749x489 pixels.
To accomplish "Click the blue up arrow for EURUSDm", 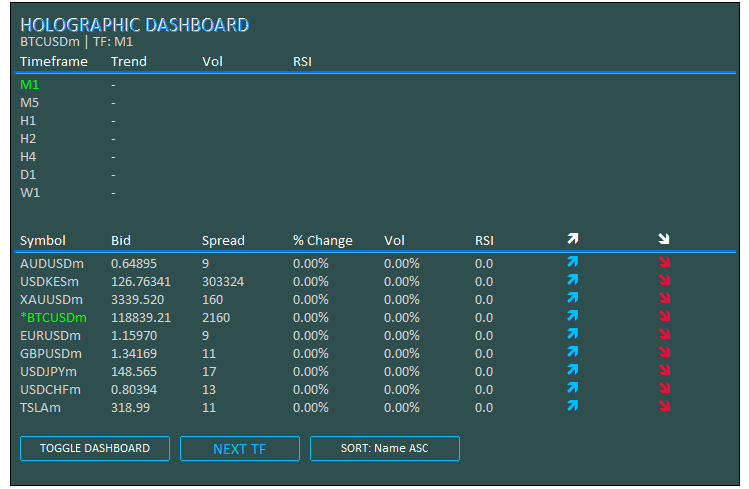I will click(x=573, y=334).
